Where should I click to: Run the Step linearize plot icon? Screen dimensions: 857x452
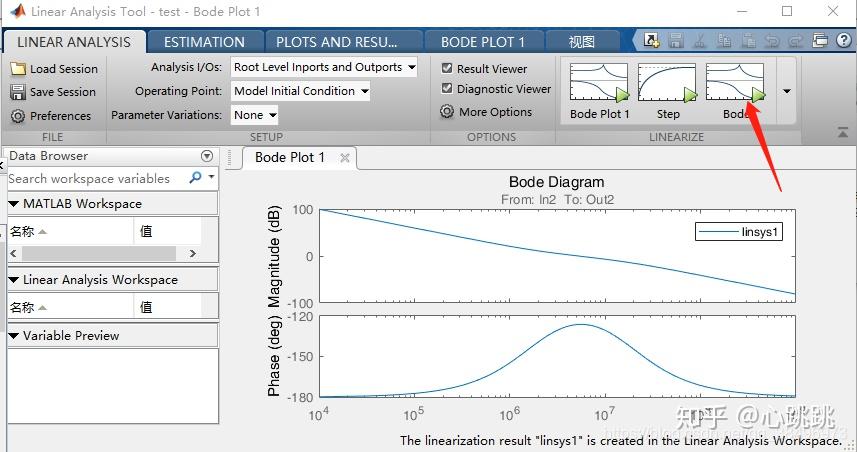[667, 83]
